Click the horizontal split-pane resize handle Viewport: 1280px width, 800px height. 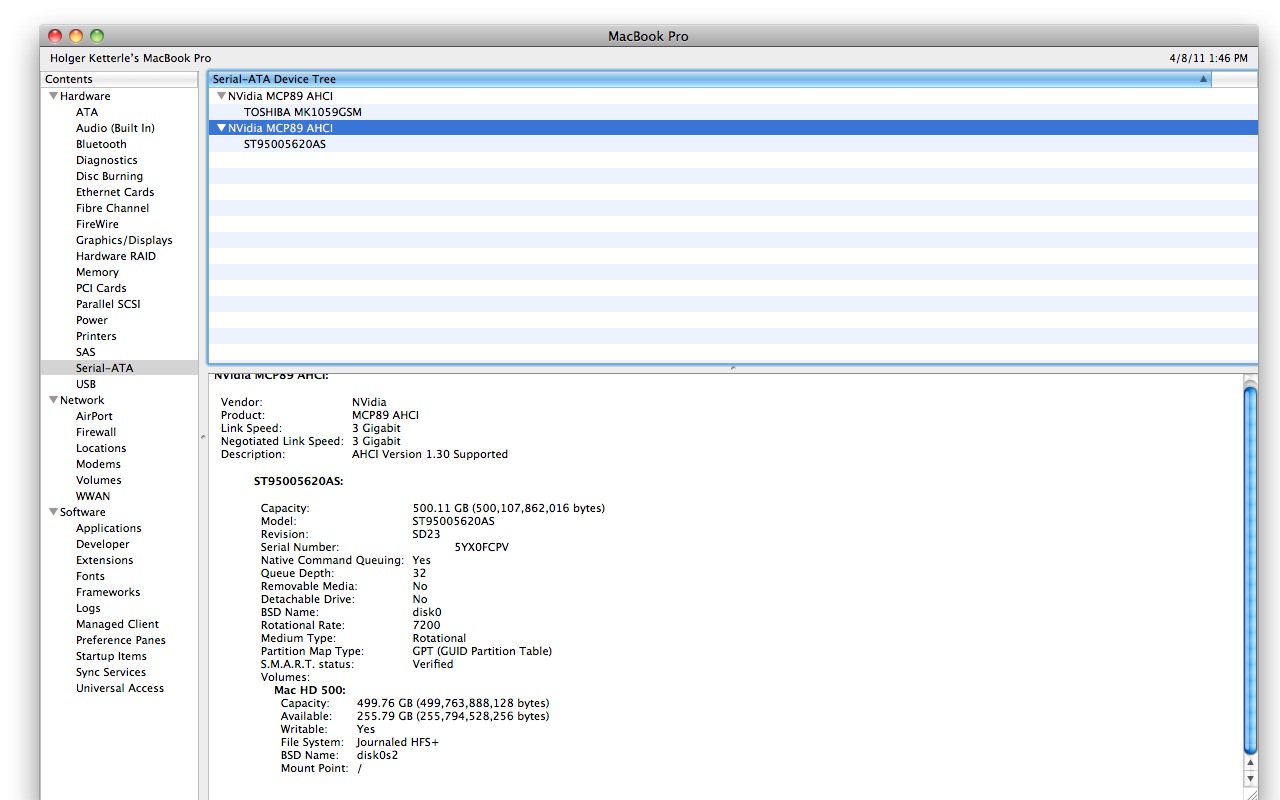pos(733,368)
